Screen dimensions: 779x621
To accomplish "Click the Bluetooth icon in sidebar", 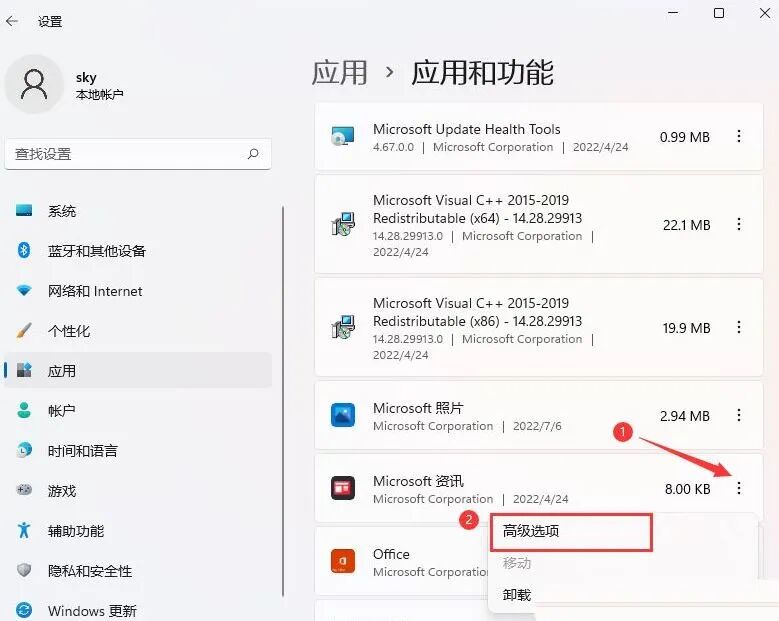I will point(24,250).
